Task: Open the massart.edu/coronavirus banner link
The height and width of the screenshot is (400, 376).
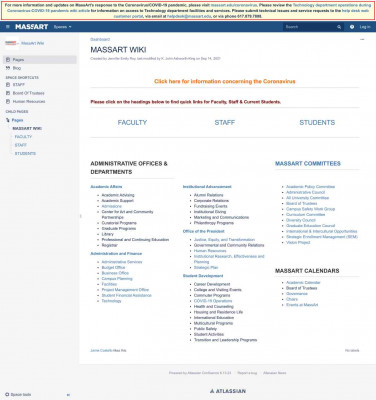Action: click(x=234, y=5)
